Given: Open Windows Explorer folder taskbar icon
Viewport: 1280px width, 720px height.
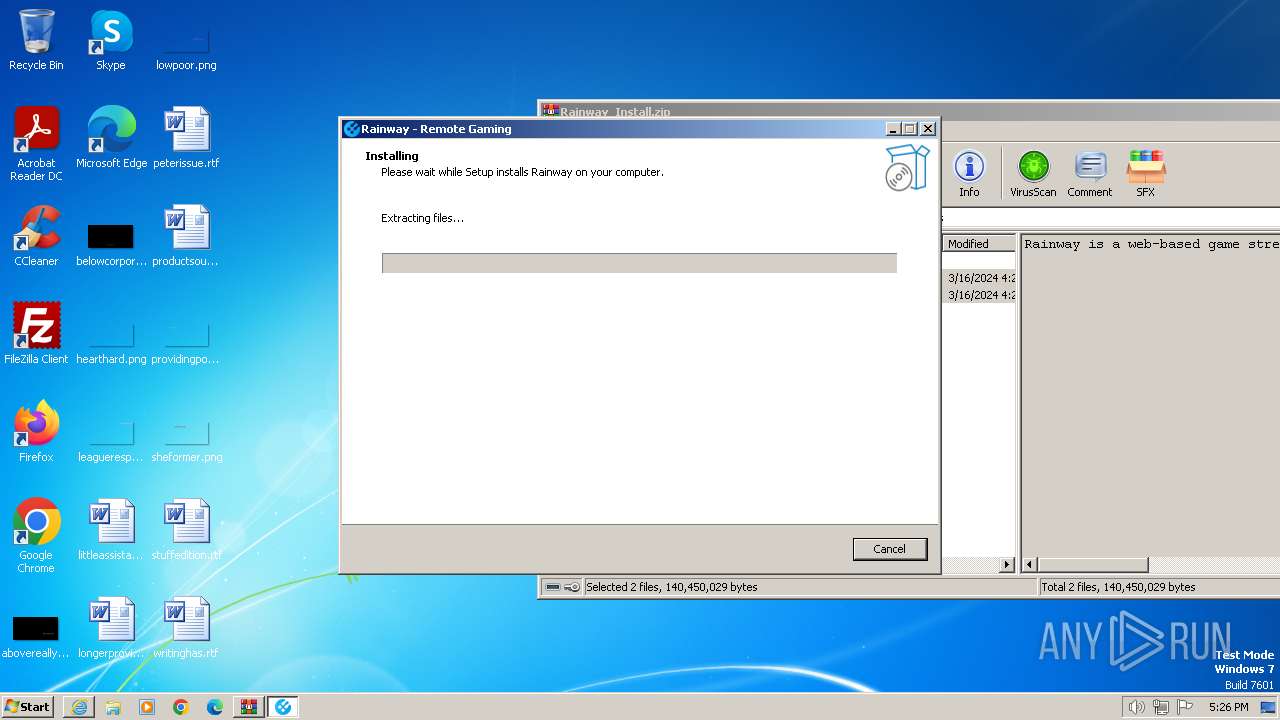Looking at the screenshot, I should (x=113, y=707).
